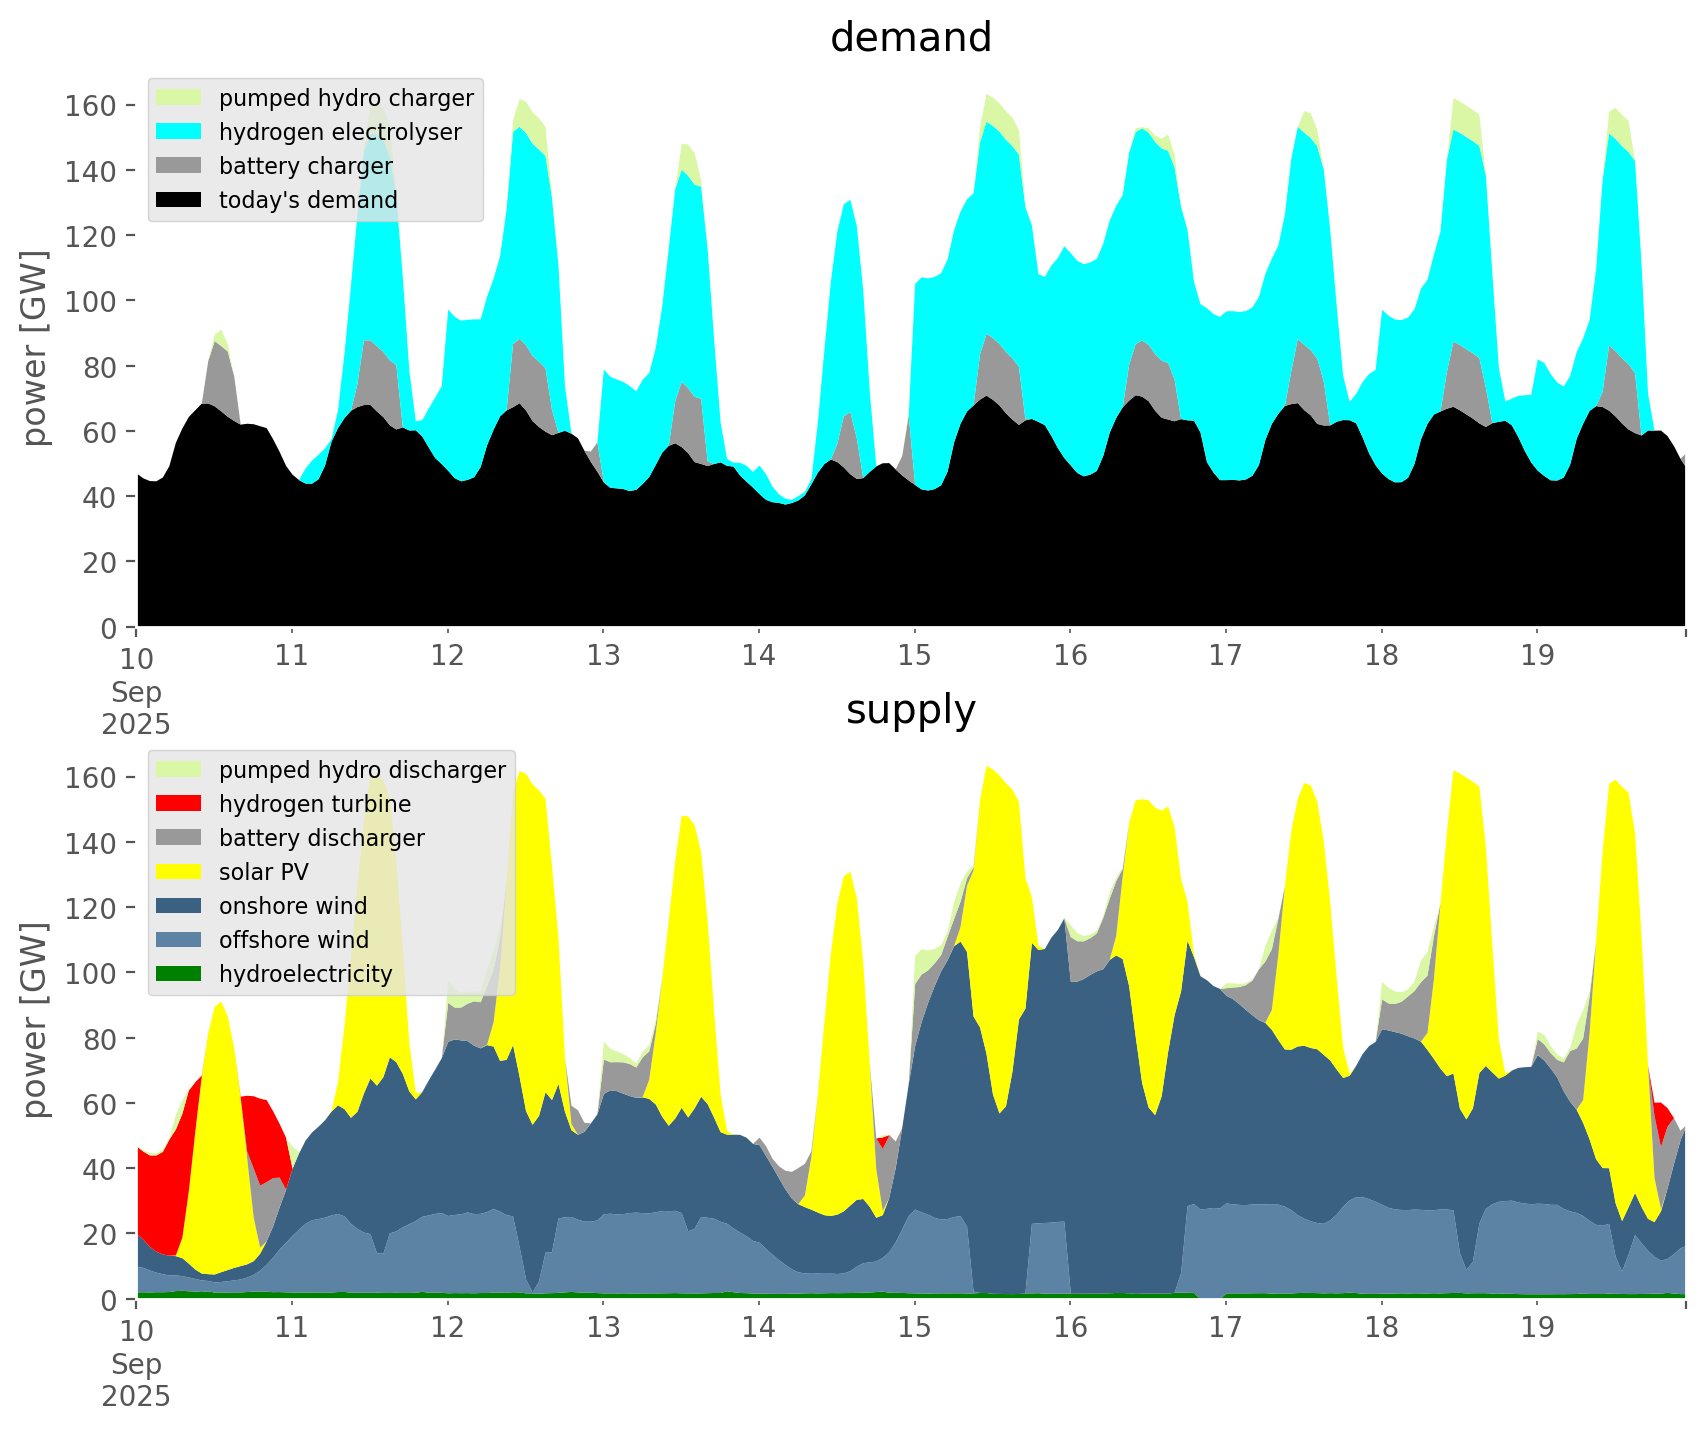This screenshot has width=1706, height=1431.
Task: Select the gray battery charger legend swatch
Action: click(179, 166)
